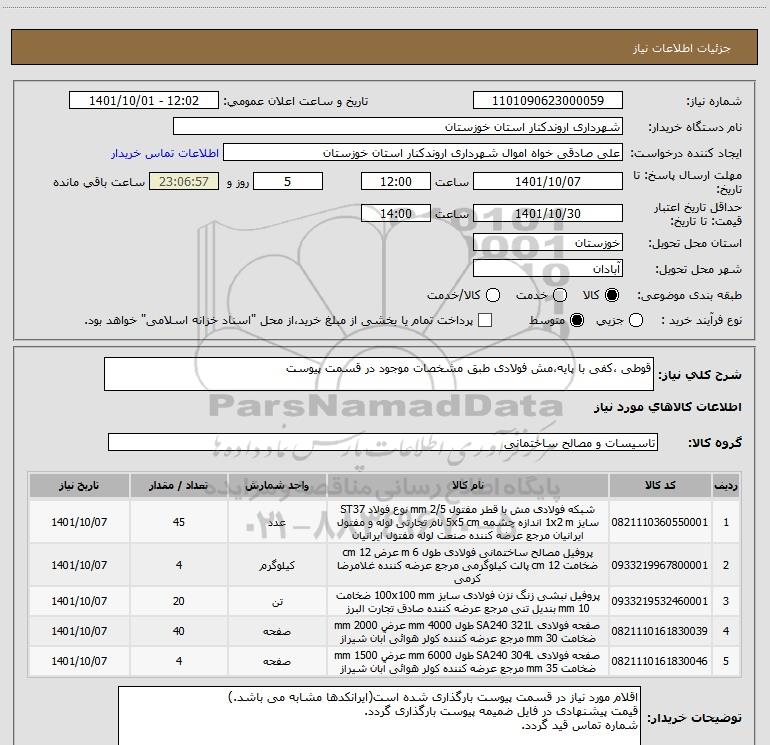Click the goods group field تاسیسات و مصالح ساختمانی

point(383,442)
